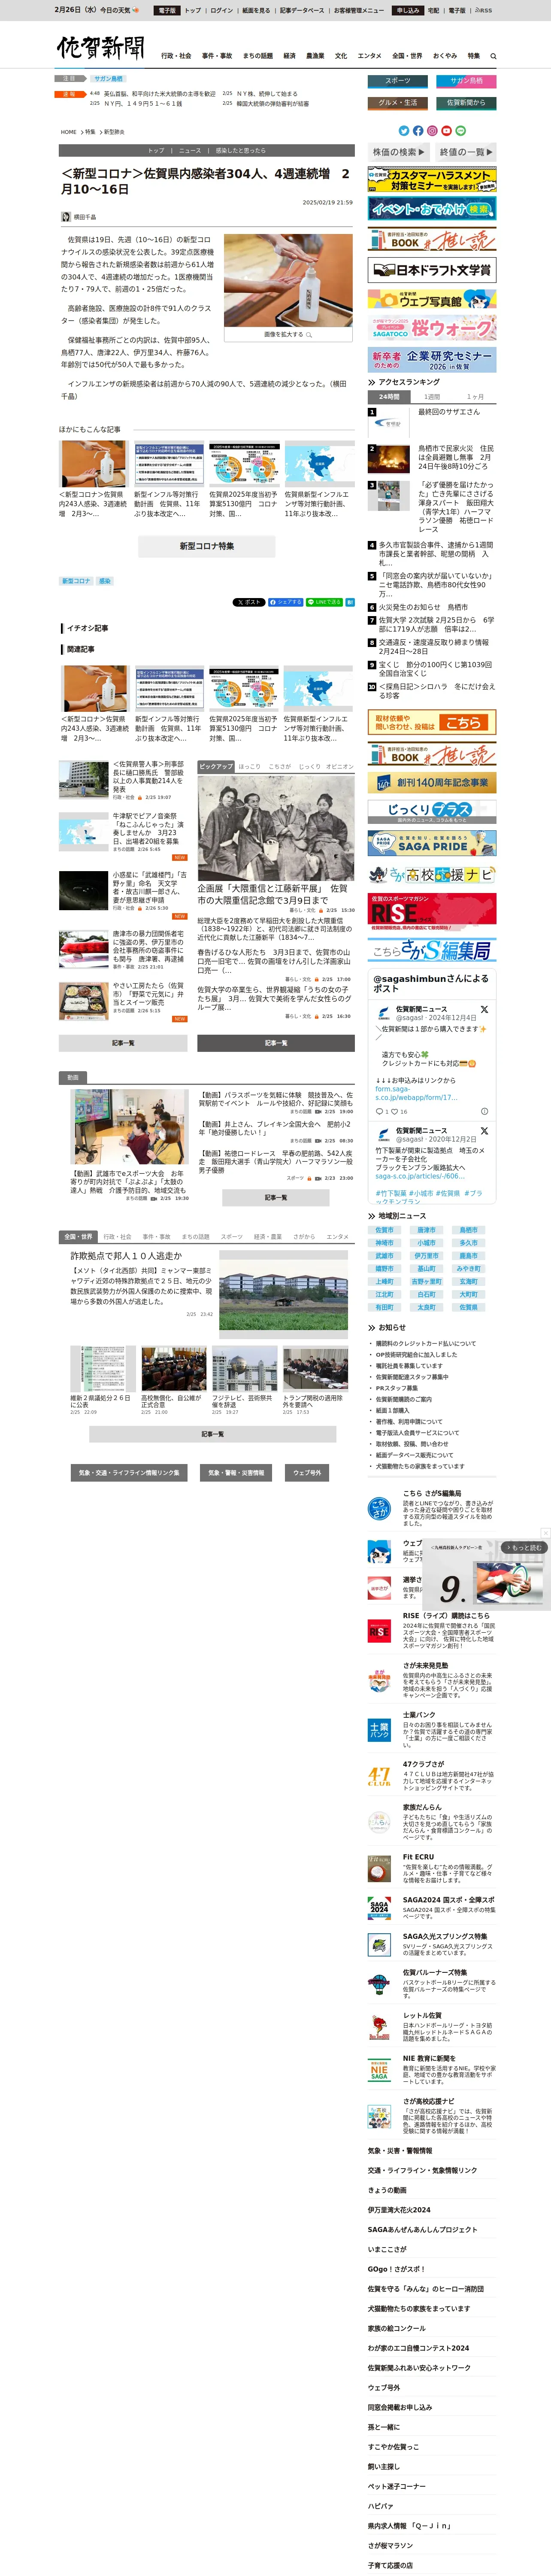Open the 唐津市 regional news link
The image size is (551, 2576).
[x=426, y=1231]
